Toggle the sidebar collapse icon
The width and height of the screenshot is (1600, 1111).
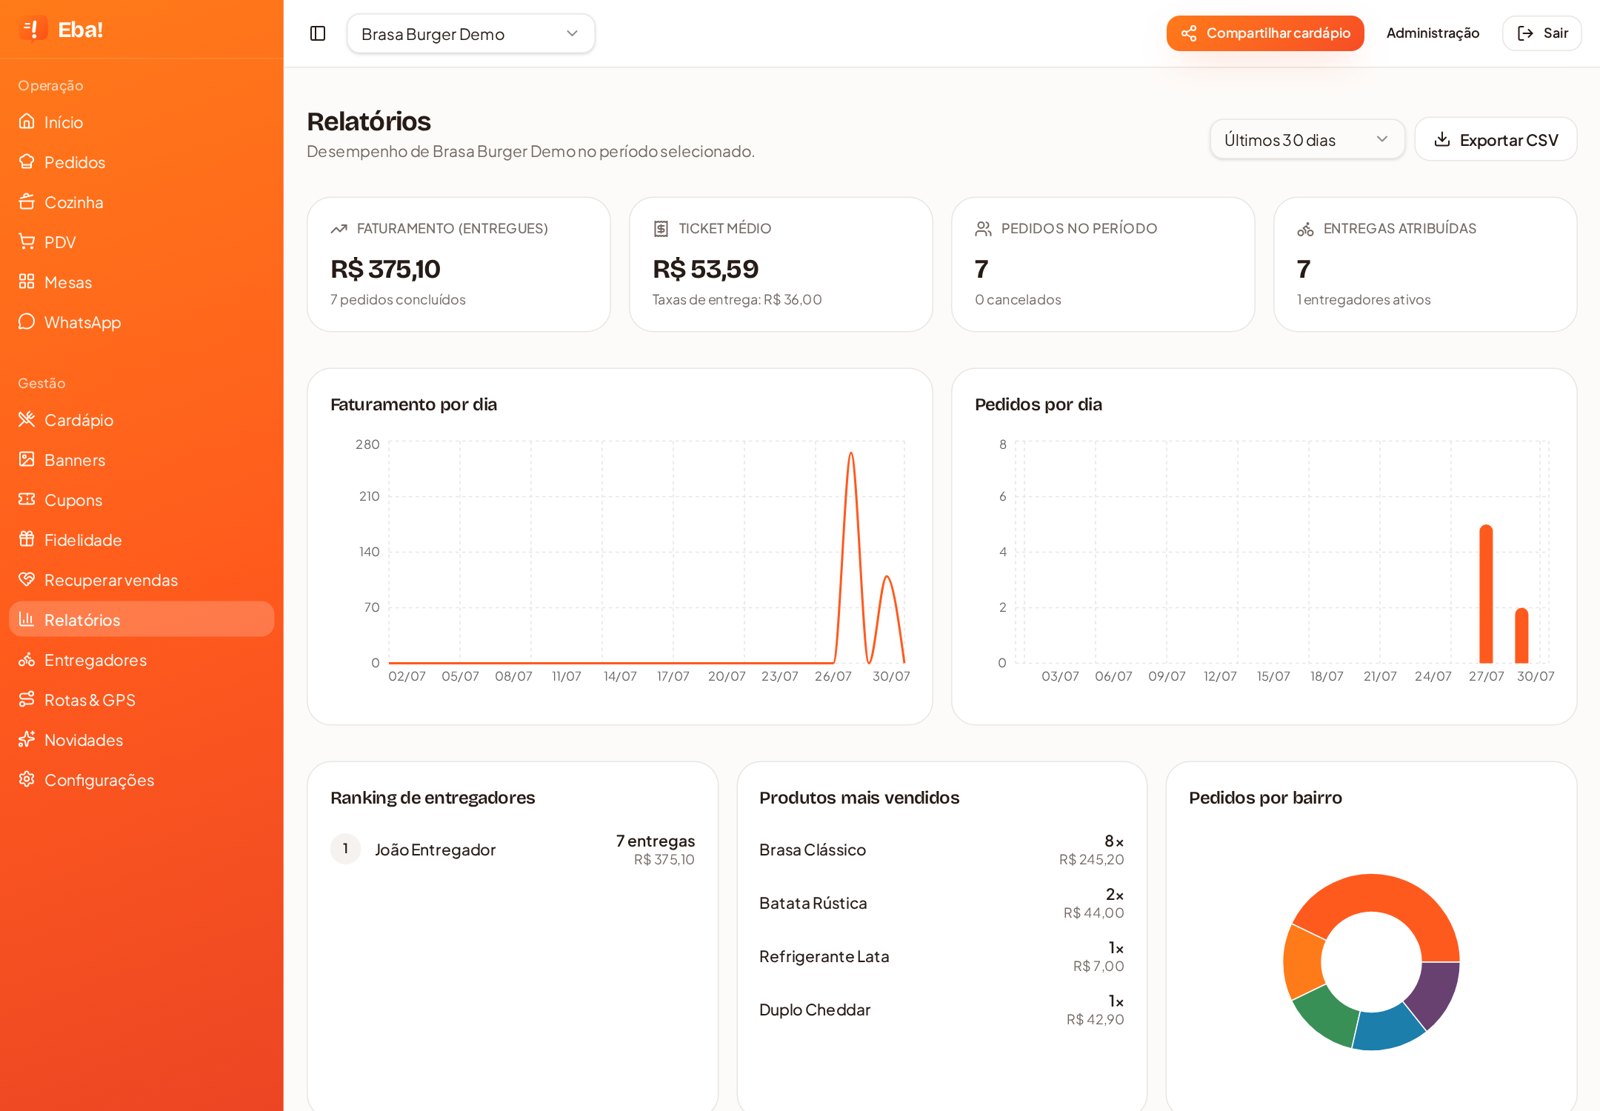[x=318, y=33]
